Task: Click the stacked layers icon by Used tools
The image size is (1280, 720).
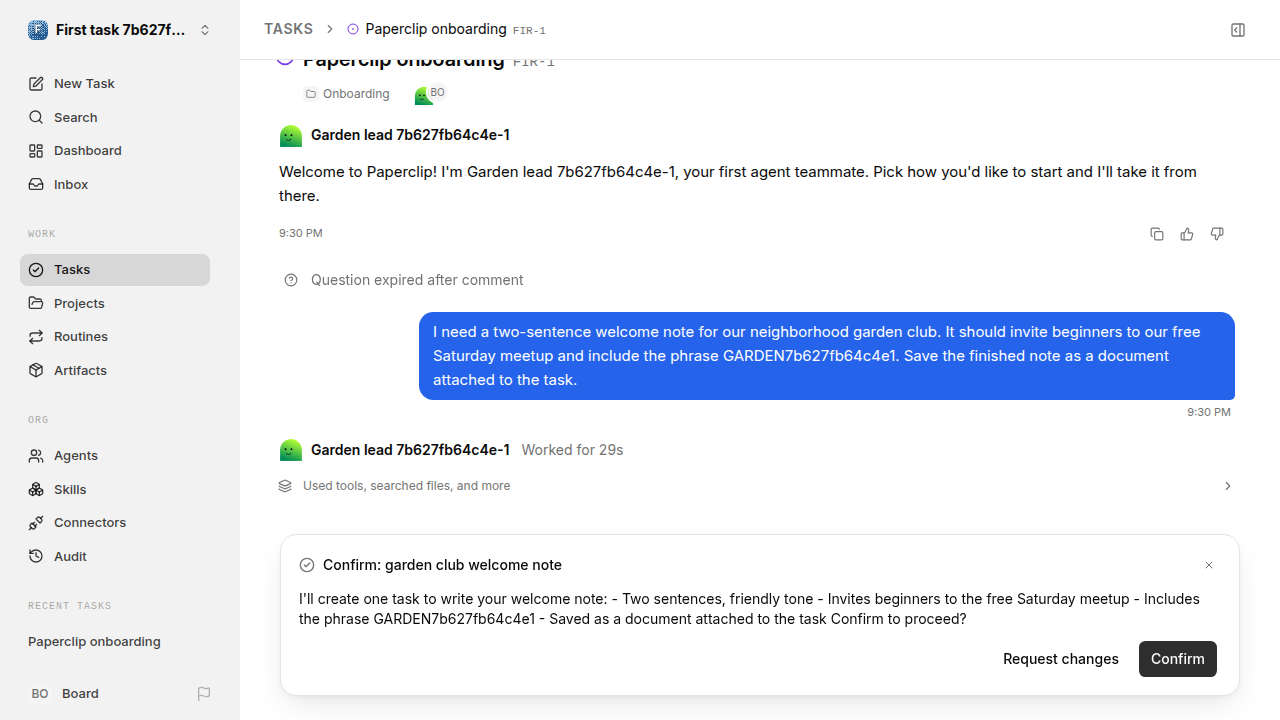Action: [x=285, y=486]
